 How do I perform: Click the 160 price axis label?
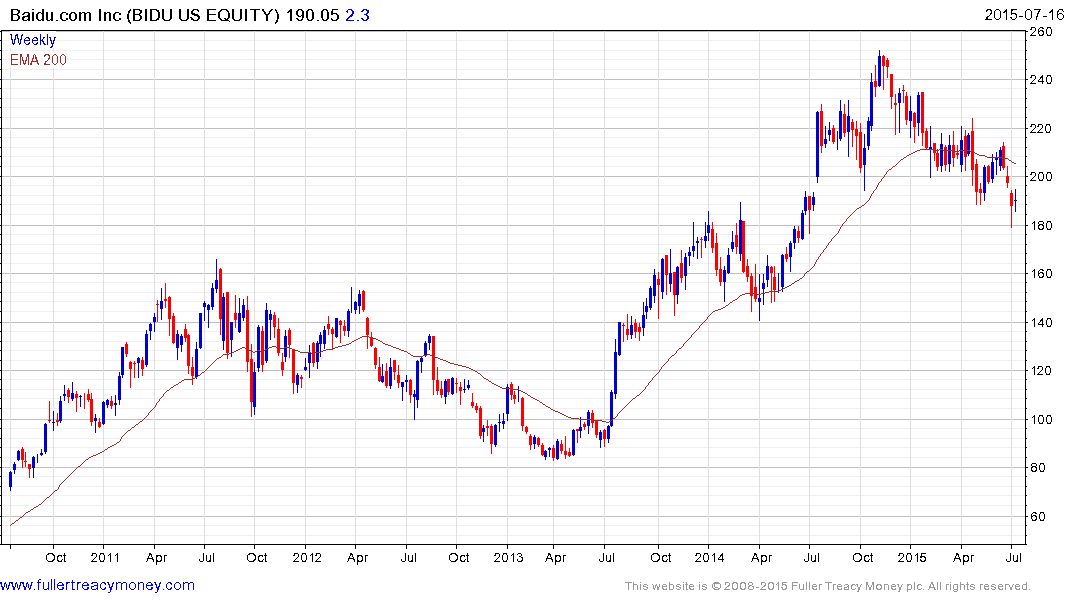click(1041, 274)
